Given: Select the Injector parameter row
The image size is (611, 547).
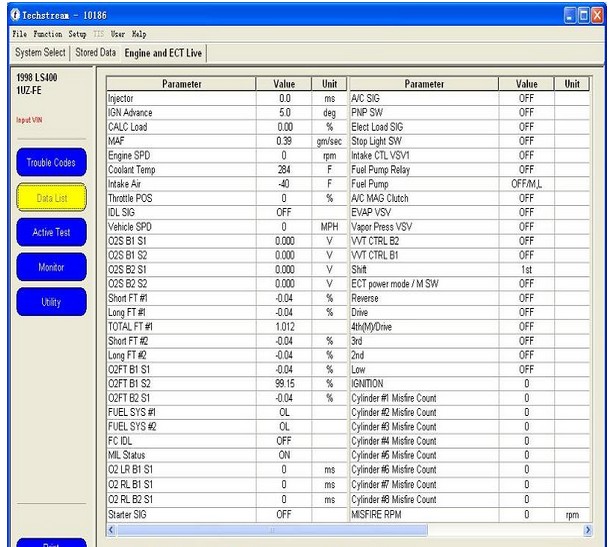Looking at the screenshot, I should (x=226, y=98).
